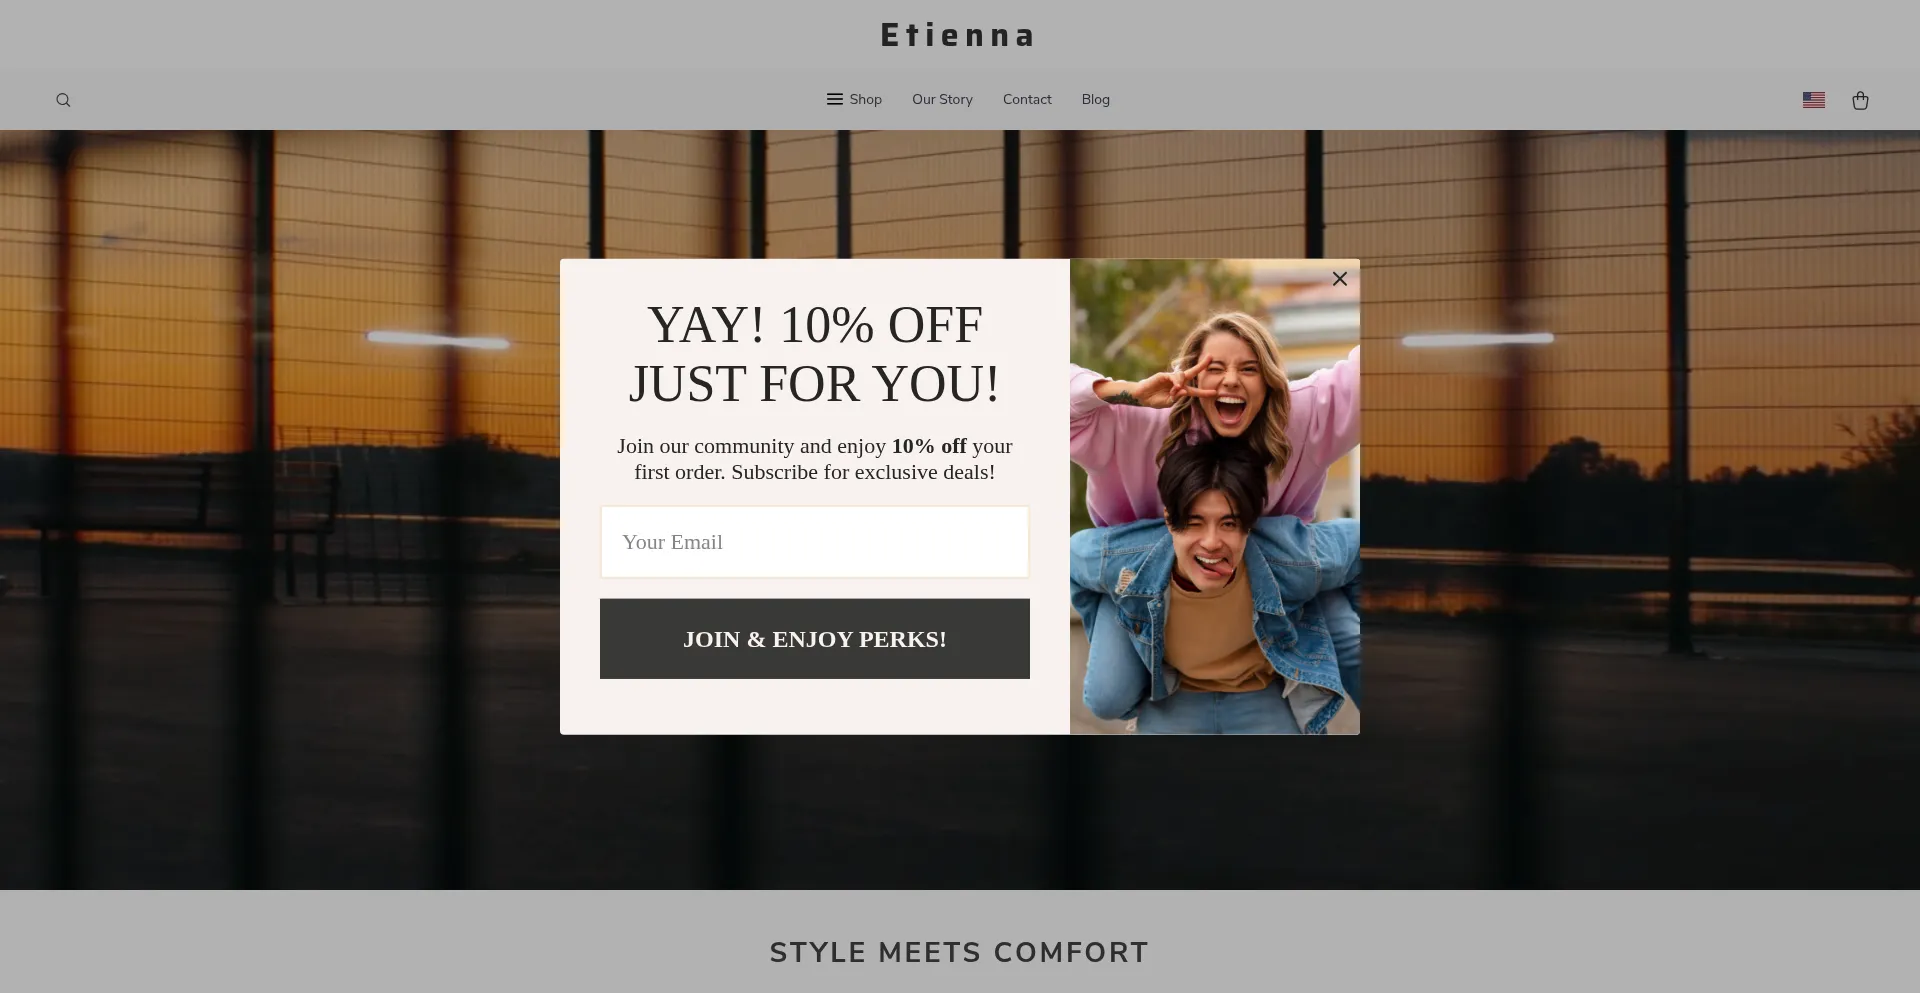Click the YAY! 10% OFF popup headline
The height and width of the screenshot is (993, 1920).
[x=814, y=354]
